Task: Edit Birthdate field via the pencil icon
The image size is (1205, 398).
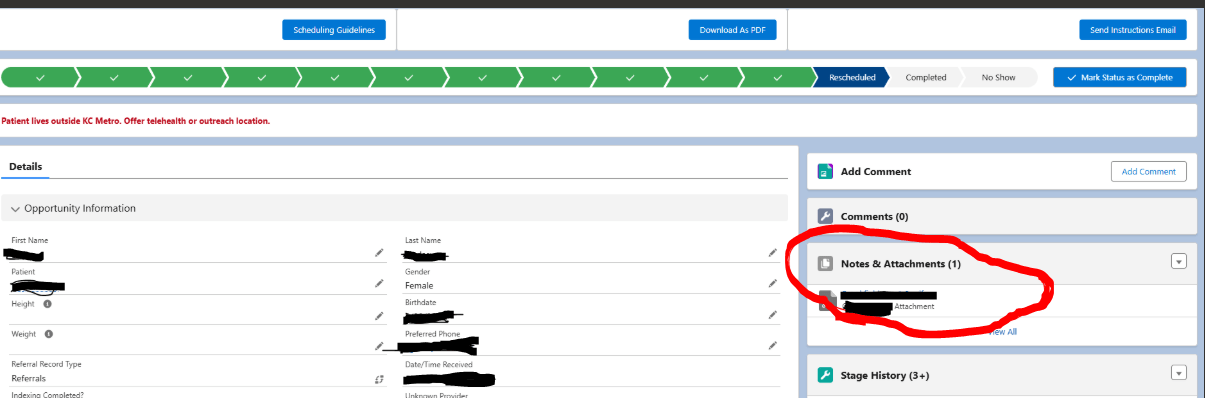Action: (x=772, y=314)
